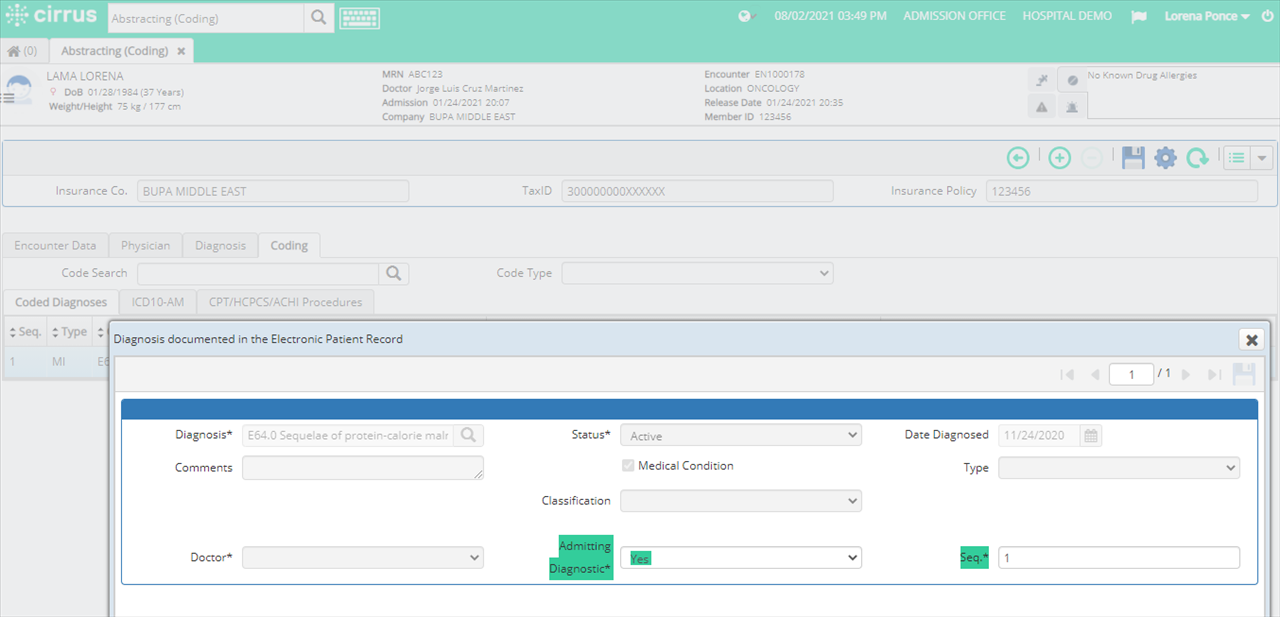Select the Coding tab
The width and height of the screenshot is (1280, 617).
pos(289,245)
